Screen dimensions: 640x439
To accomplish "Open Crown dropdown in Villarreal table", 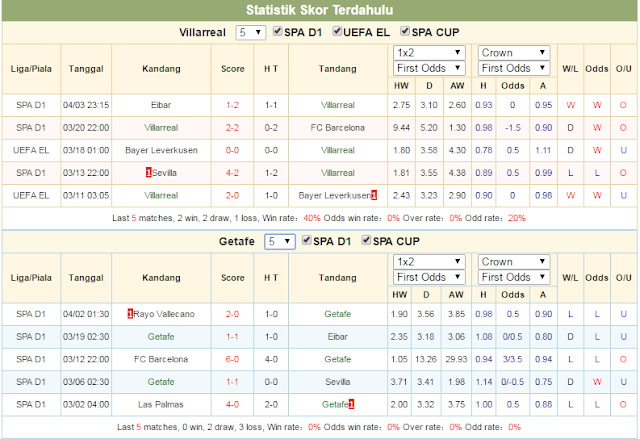I will tap(514, 53).
